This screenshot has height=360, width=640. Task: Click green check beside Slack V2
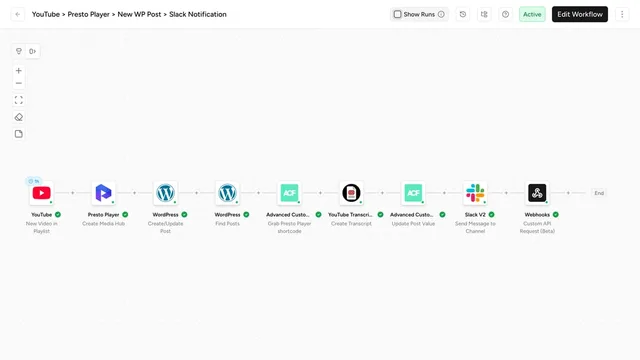coord(491,215)
